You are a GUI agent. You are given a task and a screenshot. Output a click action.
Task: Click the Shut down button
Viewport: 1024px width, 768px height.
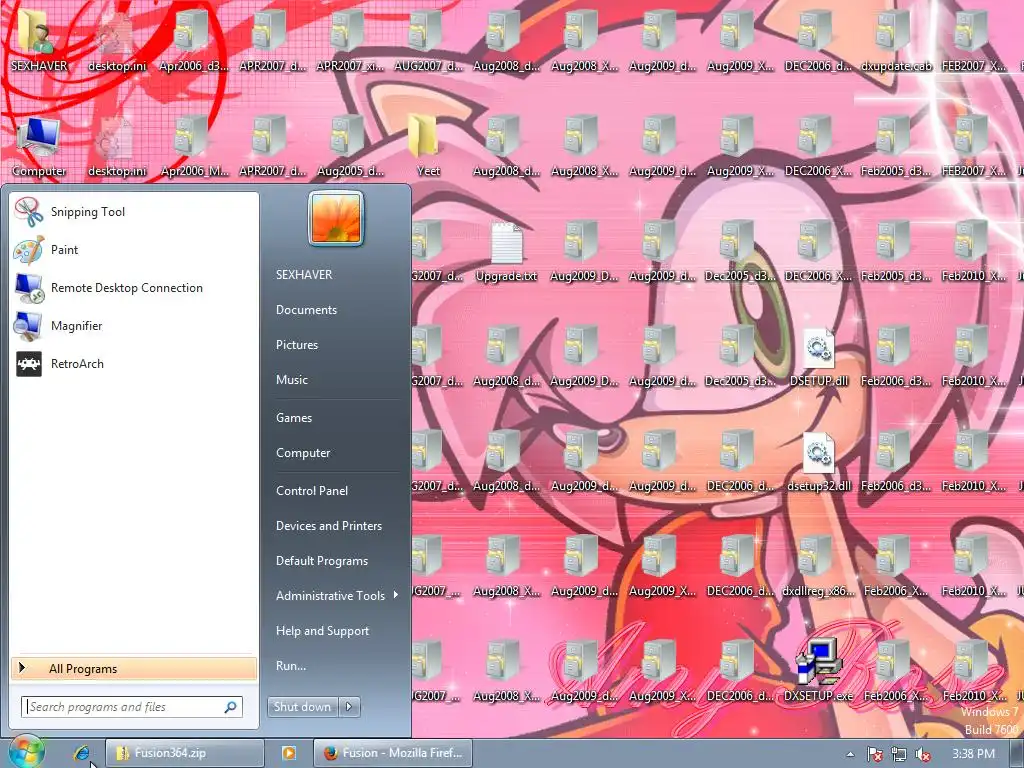(x=302, y=707)
